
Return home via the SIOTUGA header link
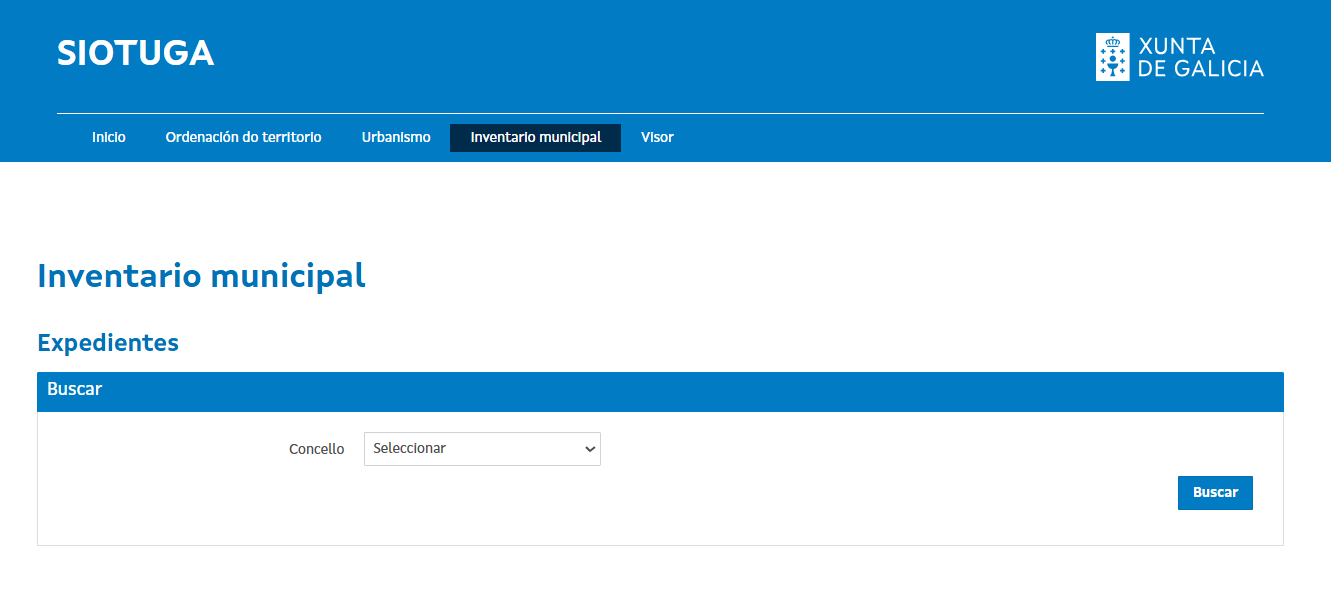click(136, 53)
